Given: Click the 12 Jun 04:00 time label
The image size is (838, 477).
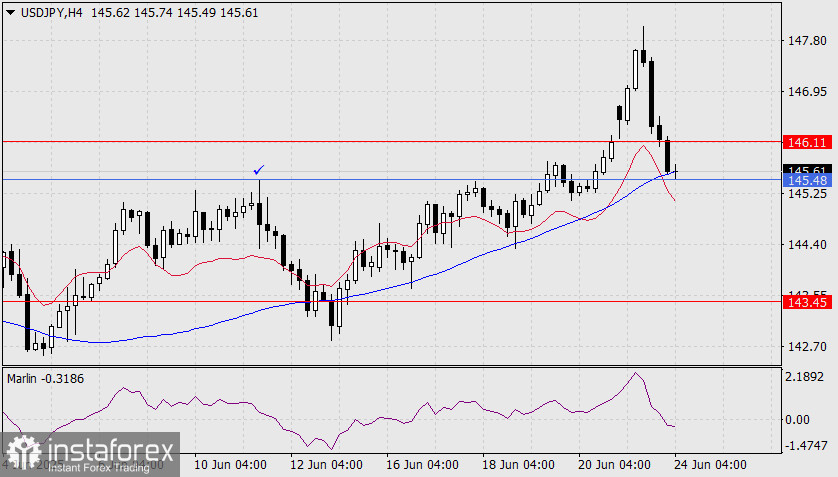Looking at the screenshot, I should tap(326, 464).
